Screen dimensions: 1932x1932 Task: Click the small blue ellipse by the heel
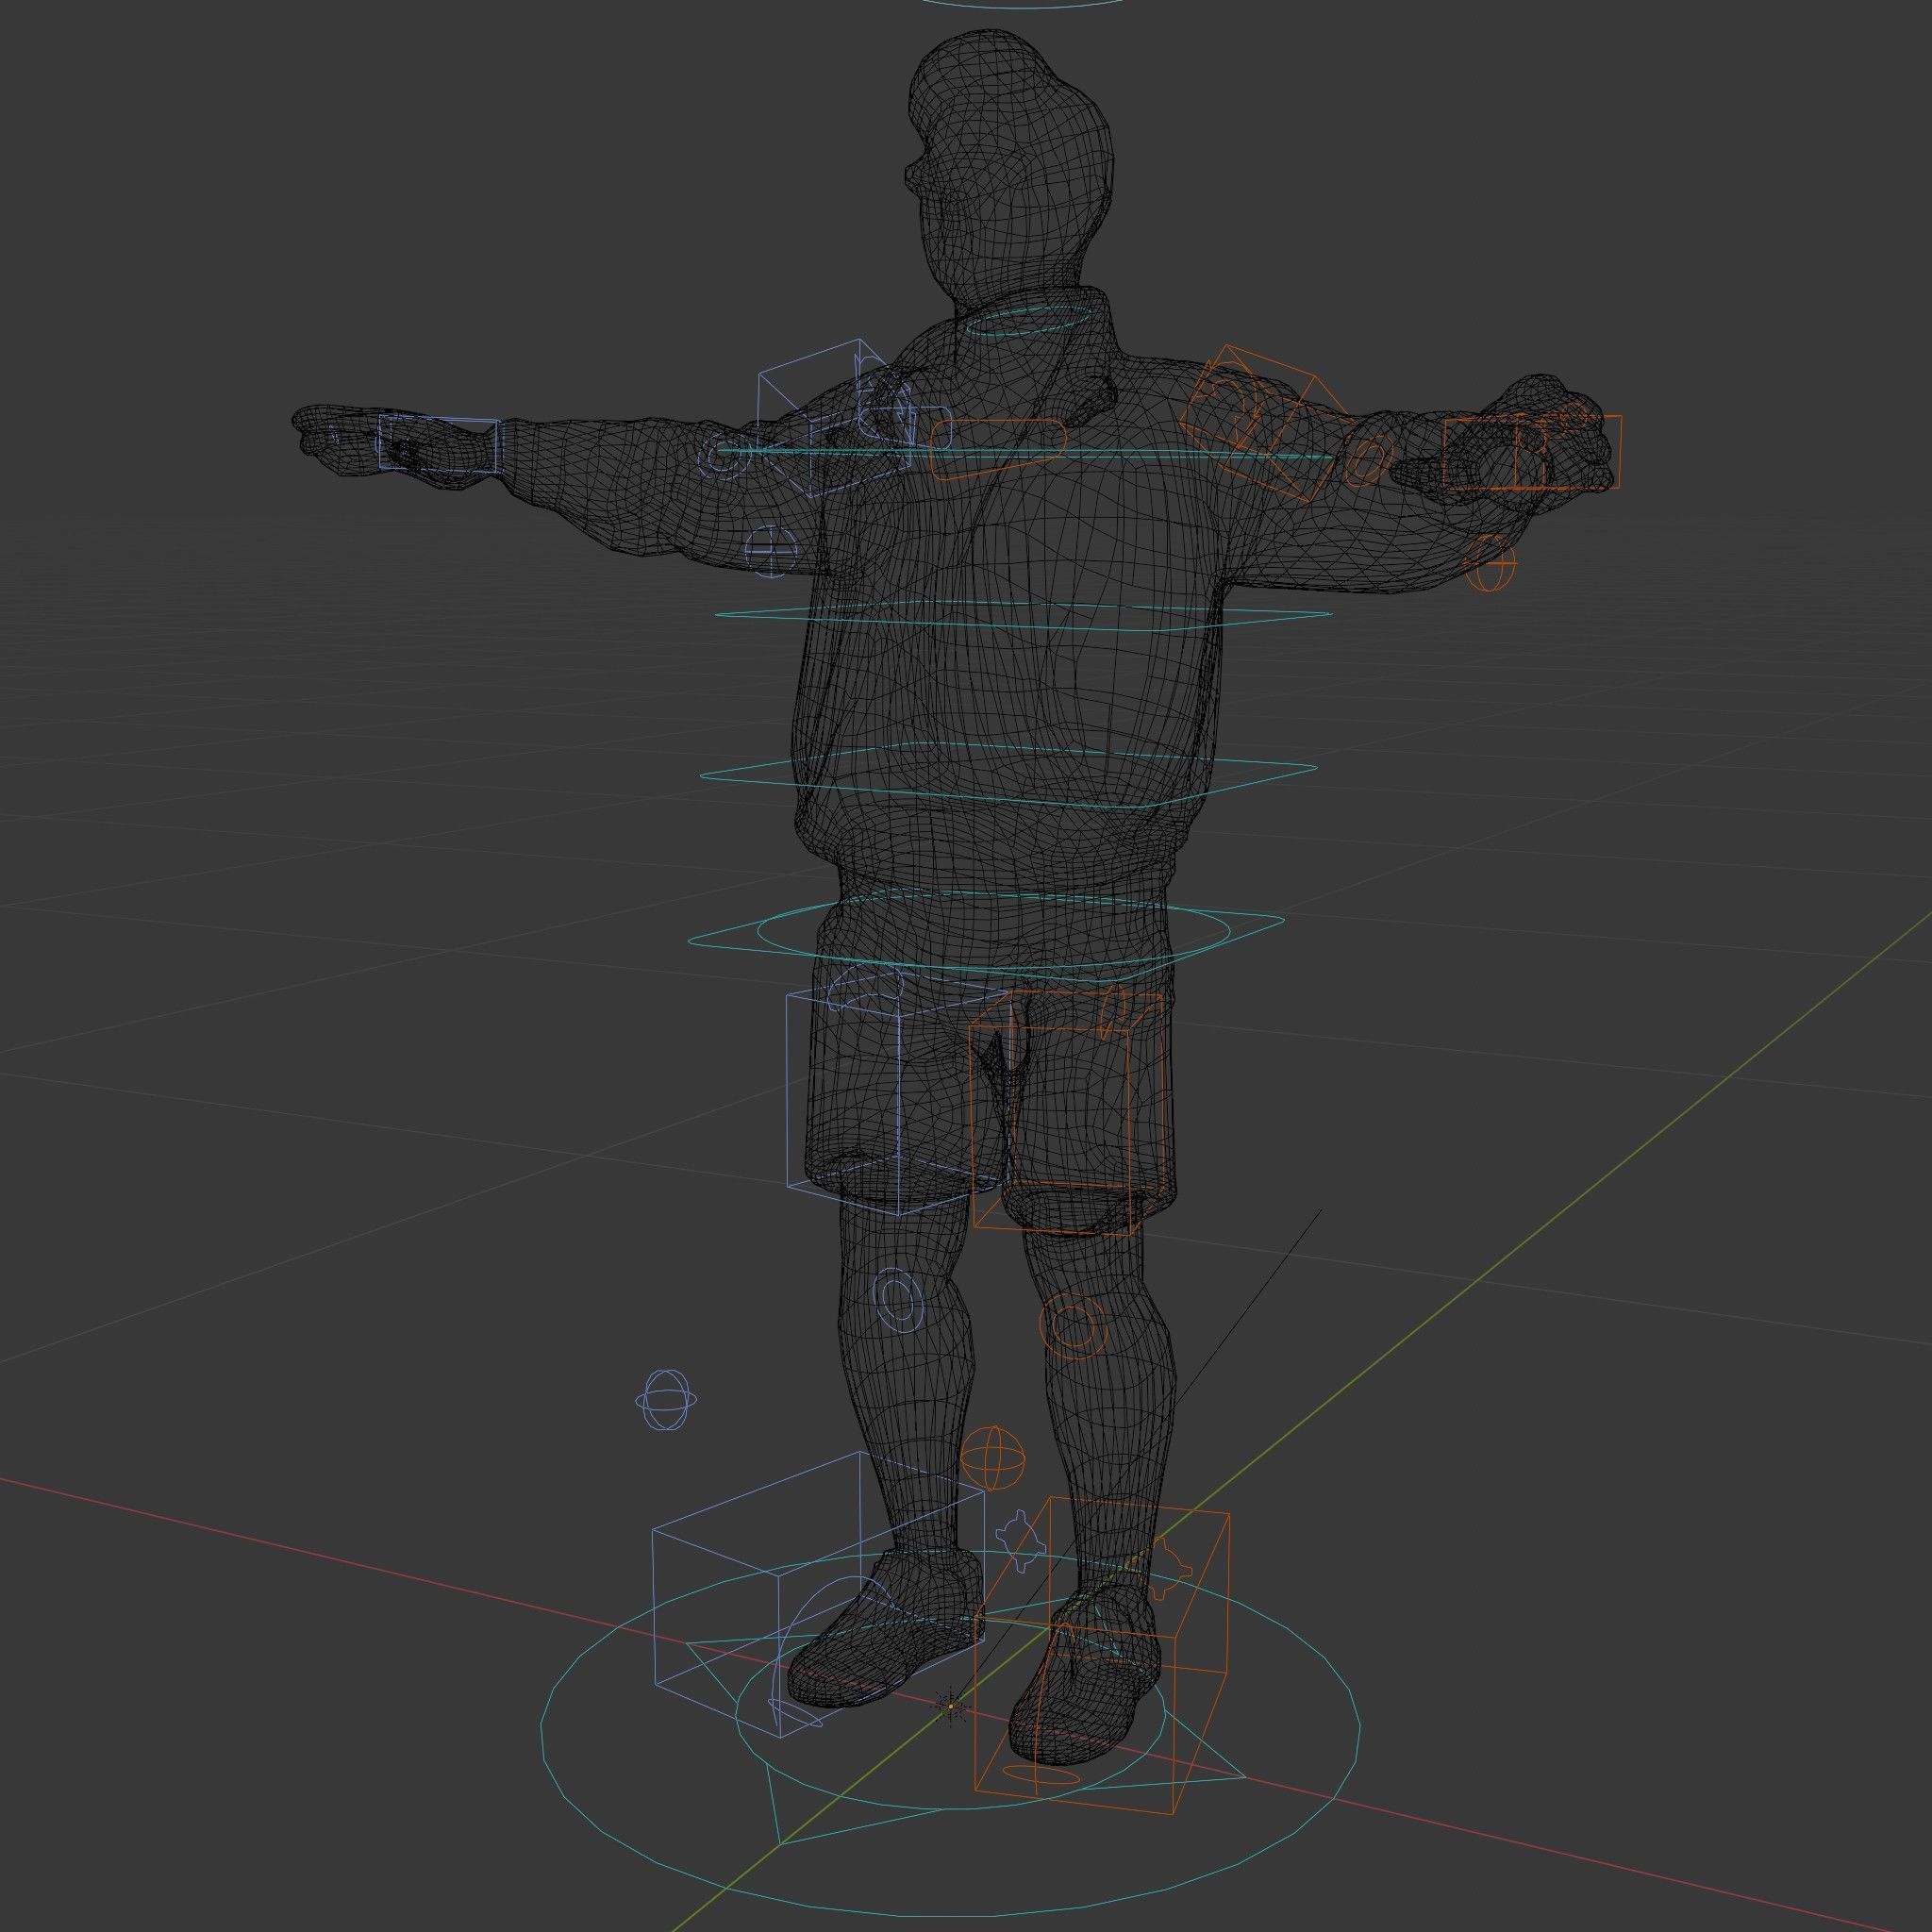pyautogui.click(x=797, y=1712)
